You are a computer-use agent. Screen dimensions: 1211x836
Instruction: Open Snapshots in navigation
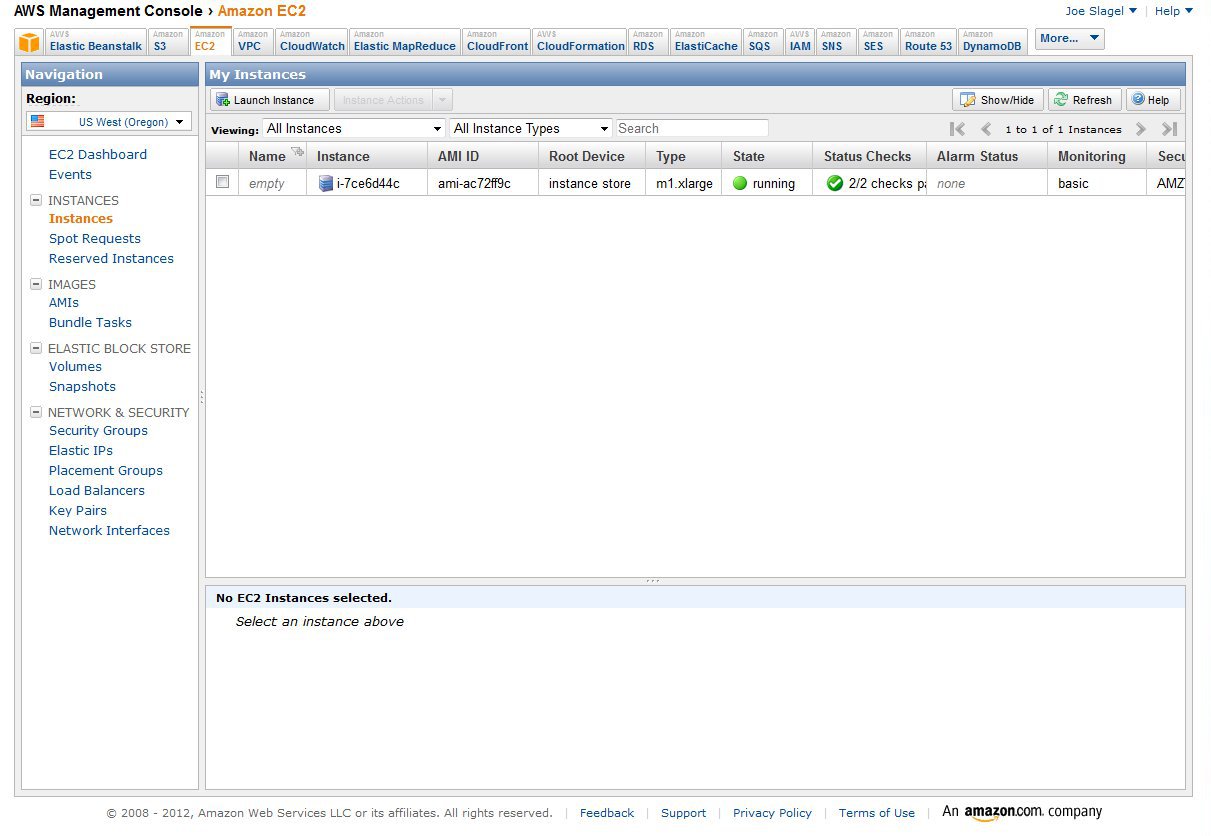(x=82, y=386)
